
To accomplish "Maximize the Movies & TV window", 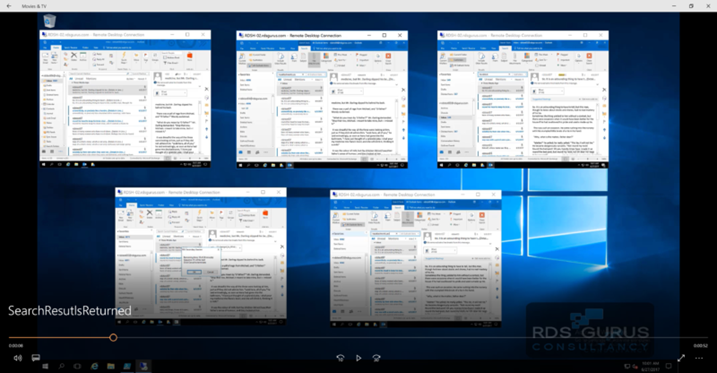I will pyautogui.click(x=691, y=6).
